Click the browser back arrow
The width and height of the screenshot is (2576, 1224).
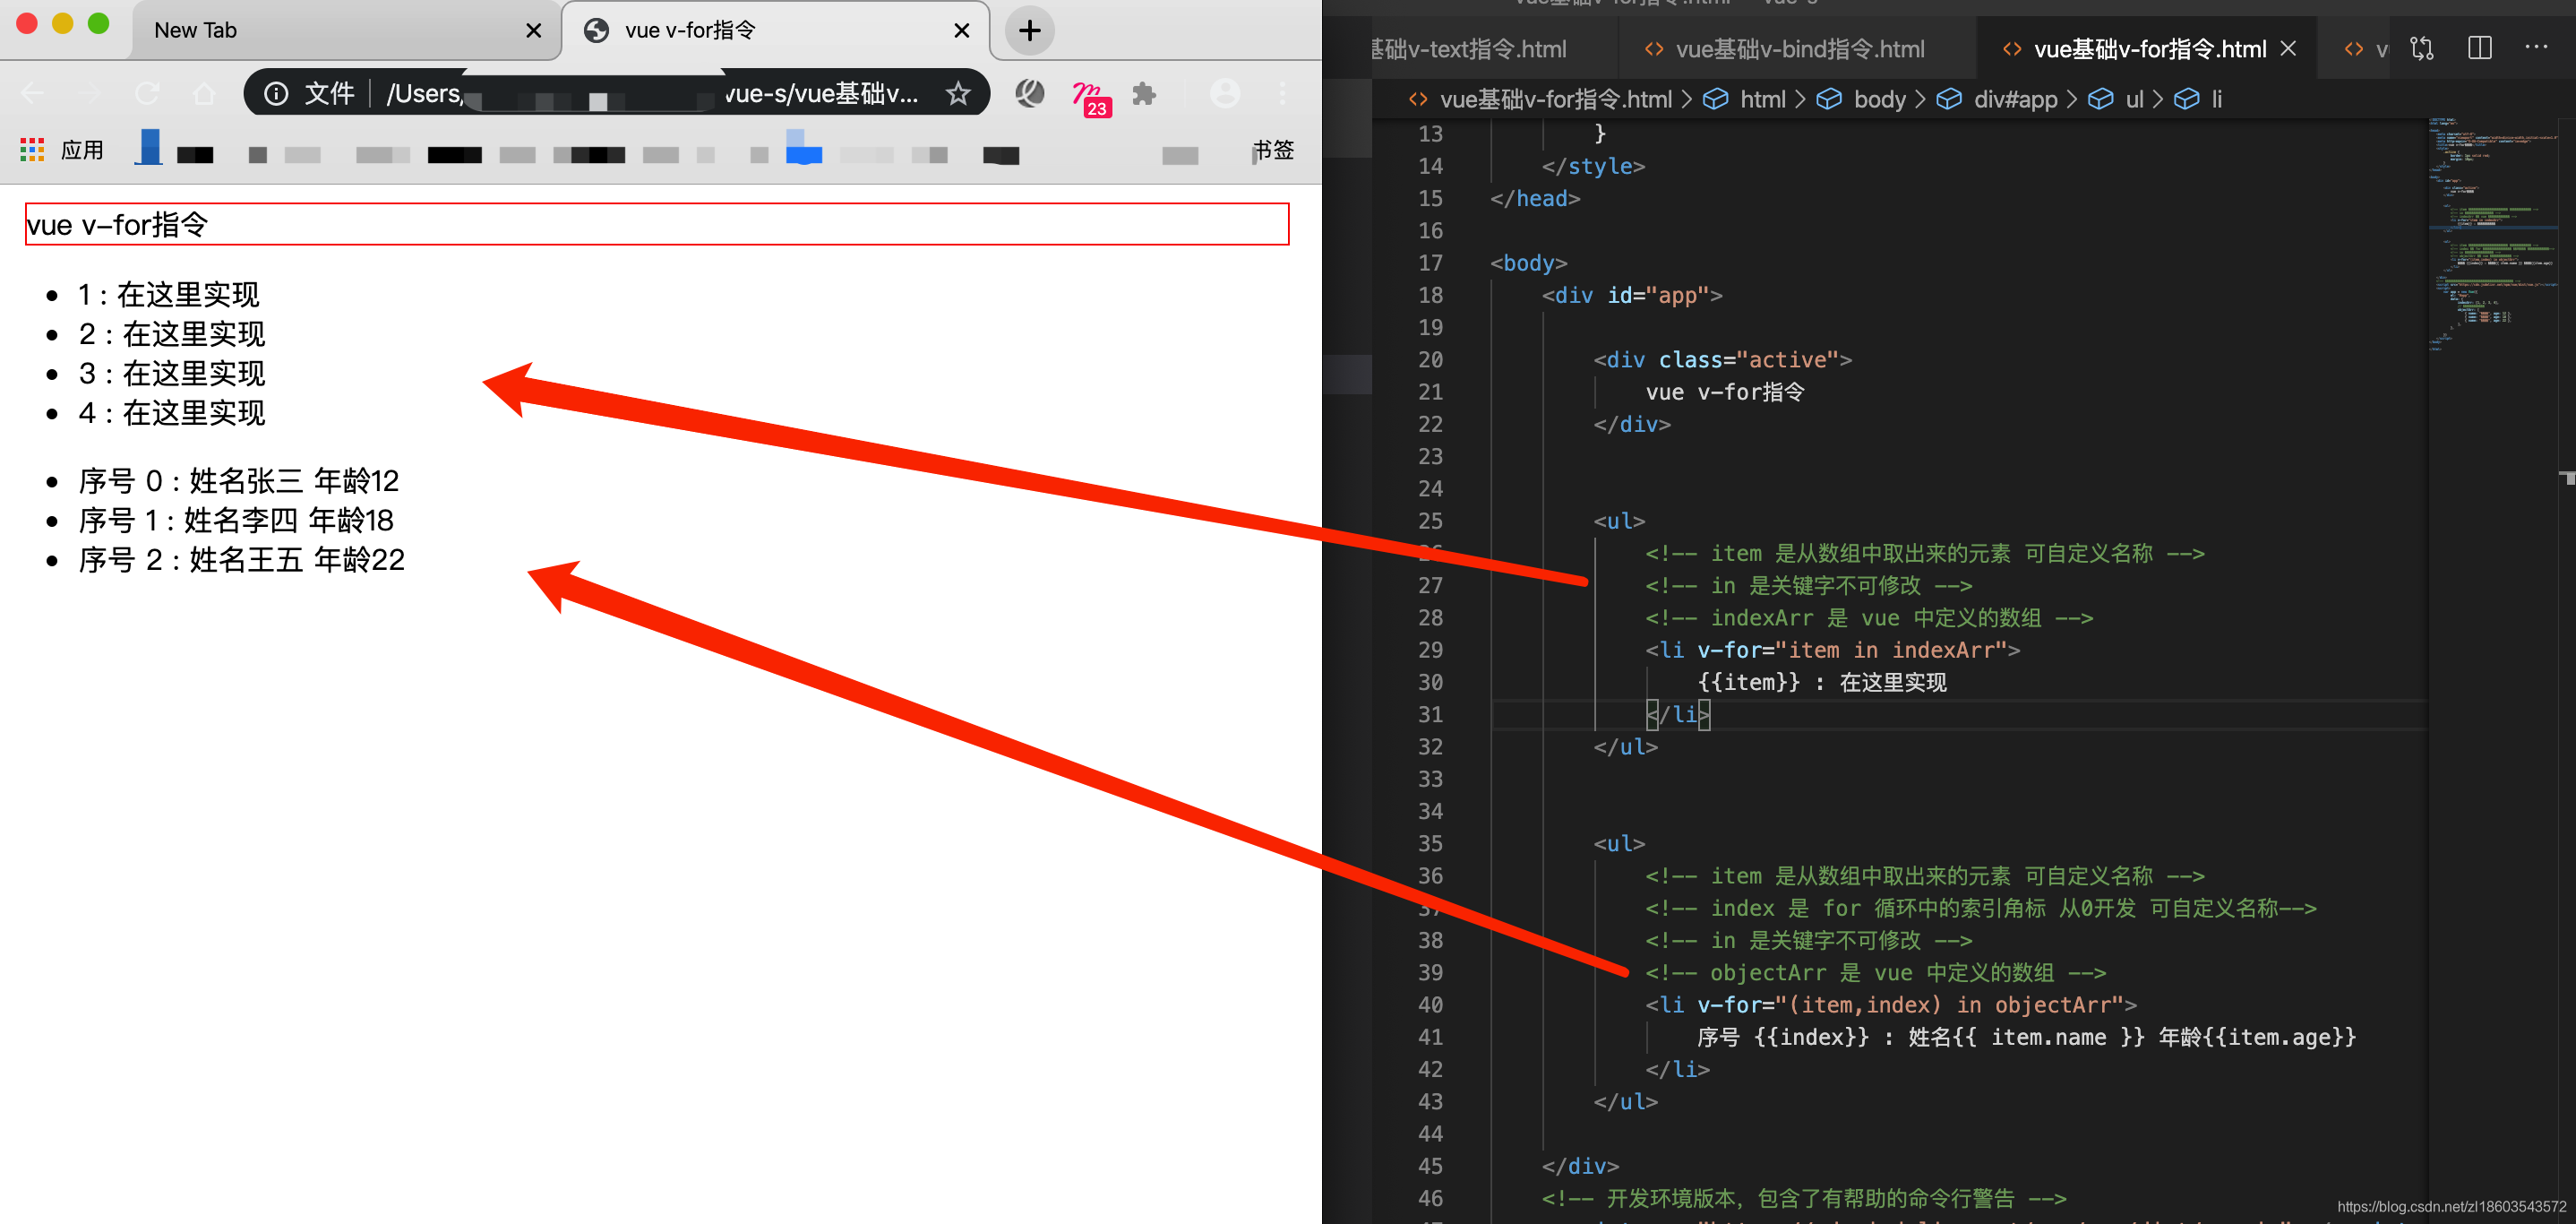[33, 94]
